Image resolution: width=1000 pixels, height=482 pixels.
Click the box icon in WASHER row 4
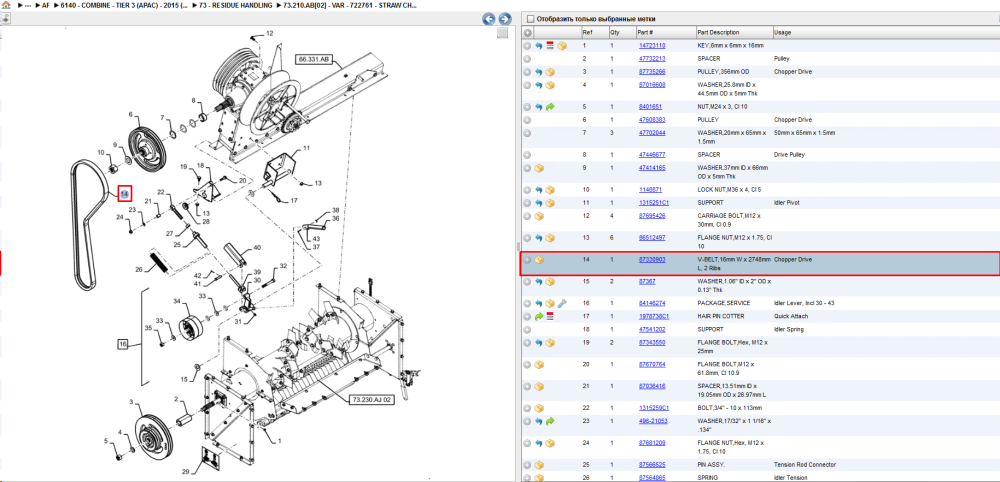point(550,85)
